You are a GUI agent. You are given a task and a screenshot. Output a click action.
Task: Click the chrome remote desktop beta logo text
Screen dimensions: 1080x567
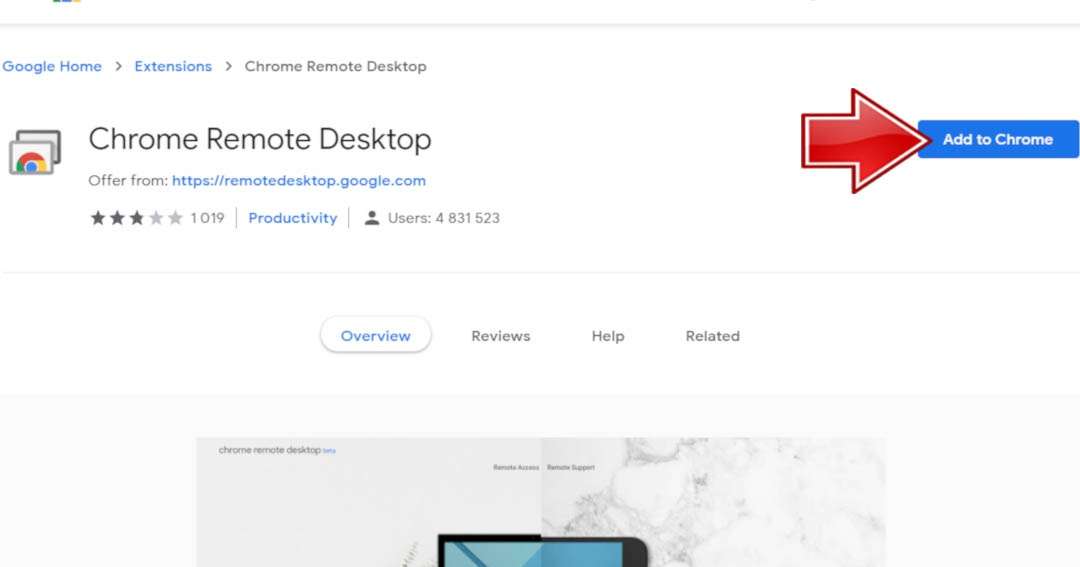(277, 450)
